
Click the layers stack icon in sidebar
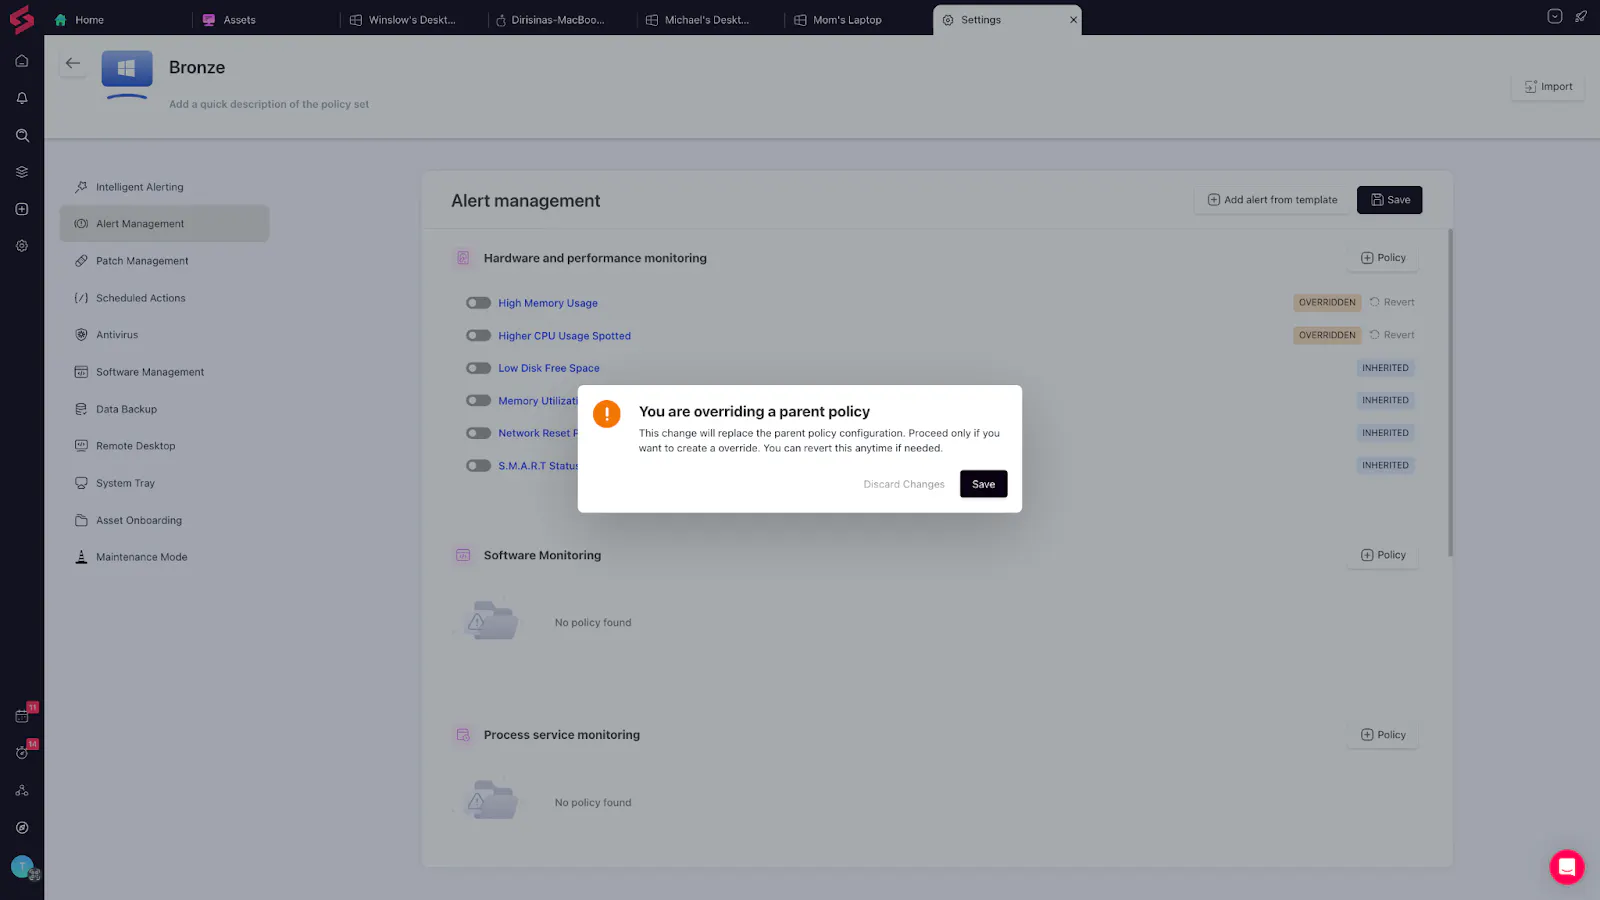coord(22,172)
